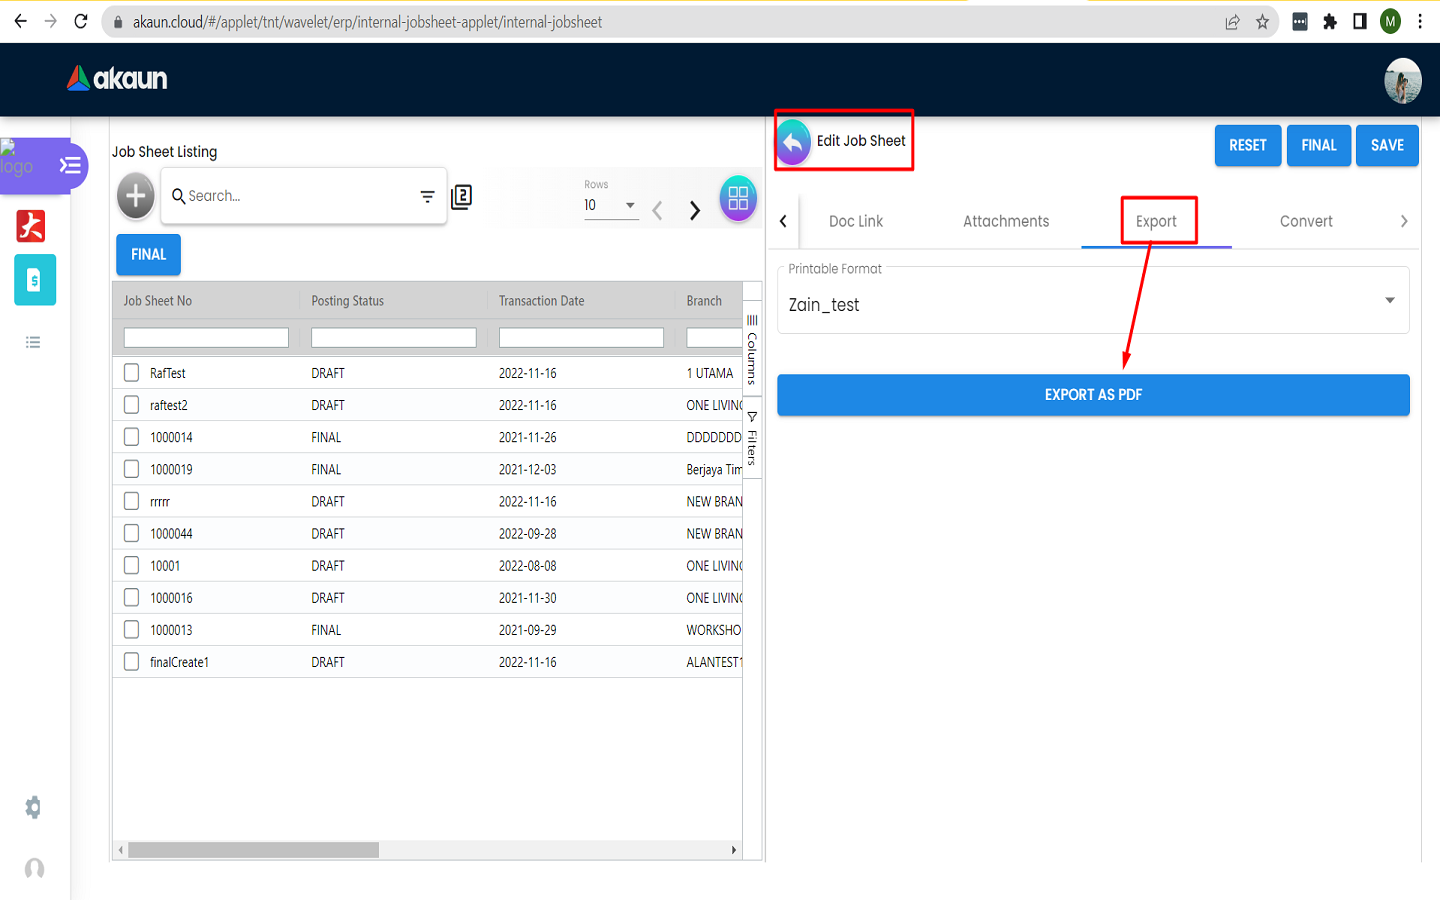Click the filter lines icon in search box
The width and height of the screenshot is (1440, 900).
click(427, 197)
